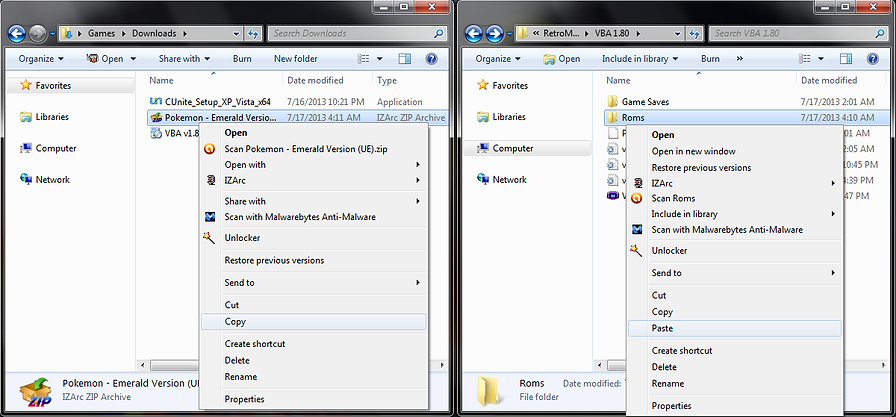
Task: Open Share with dropdown in Downloads toolbar
Action: click(184, 59)
